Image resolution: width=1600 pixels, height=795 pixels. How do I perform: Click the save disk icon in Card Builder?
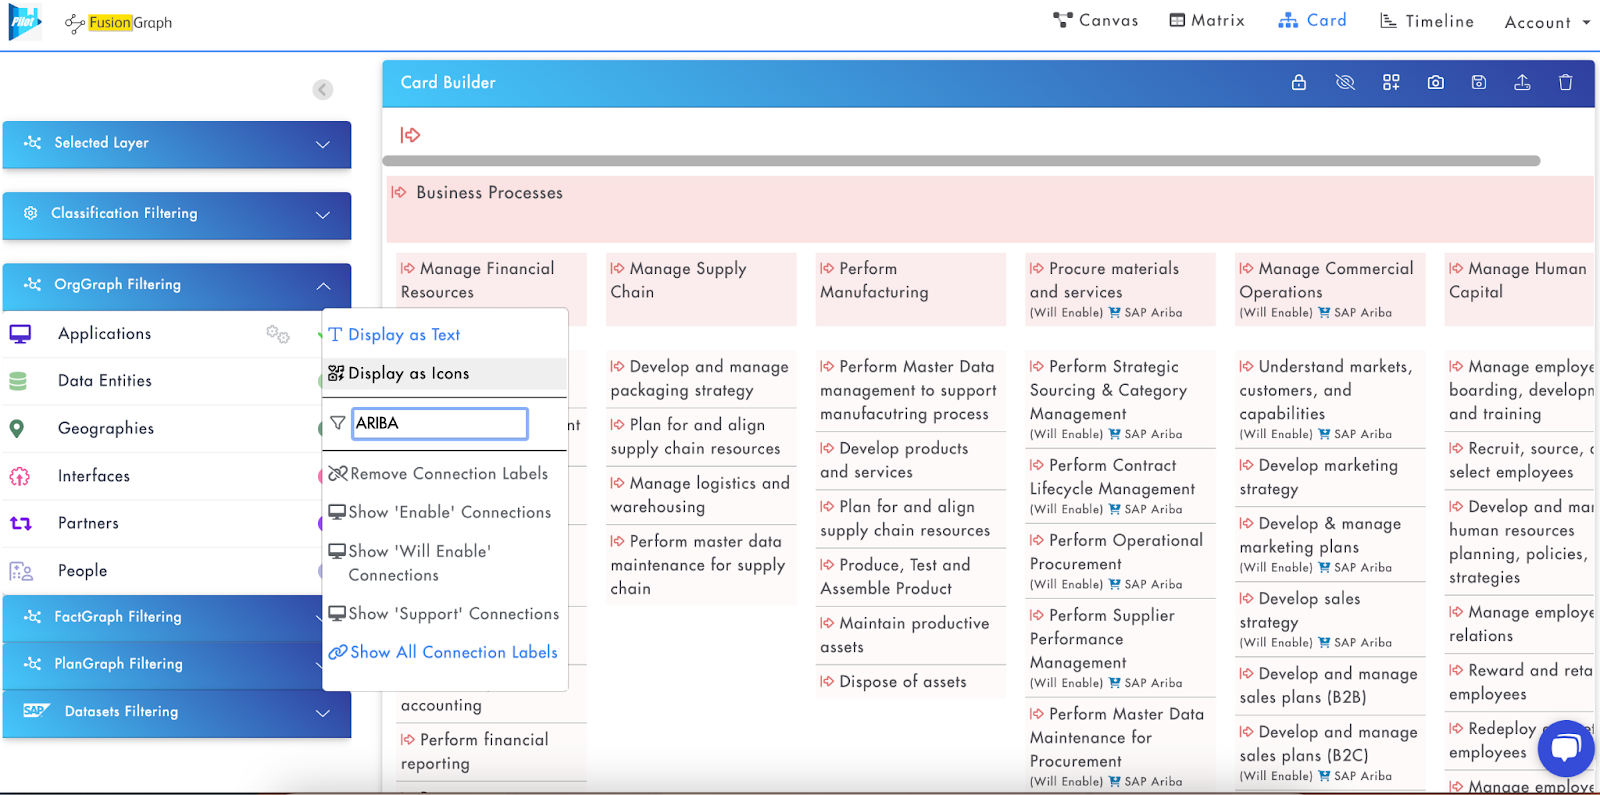(1479, 83)
